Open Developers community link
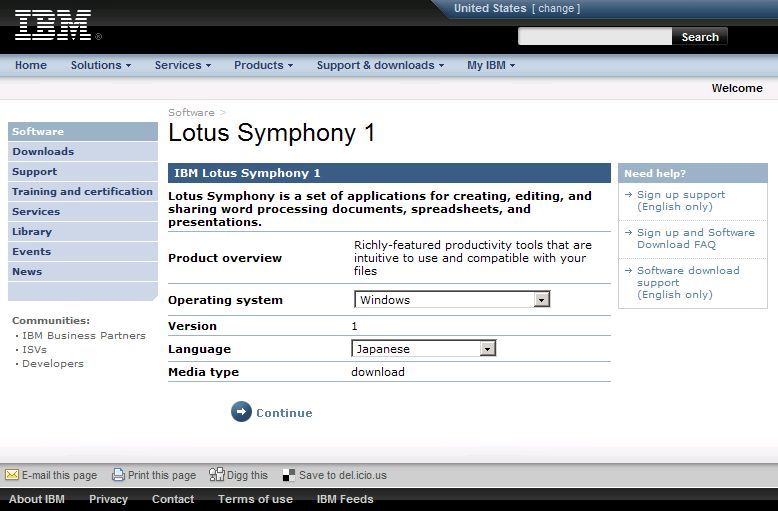 53,363
